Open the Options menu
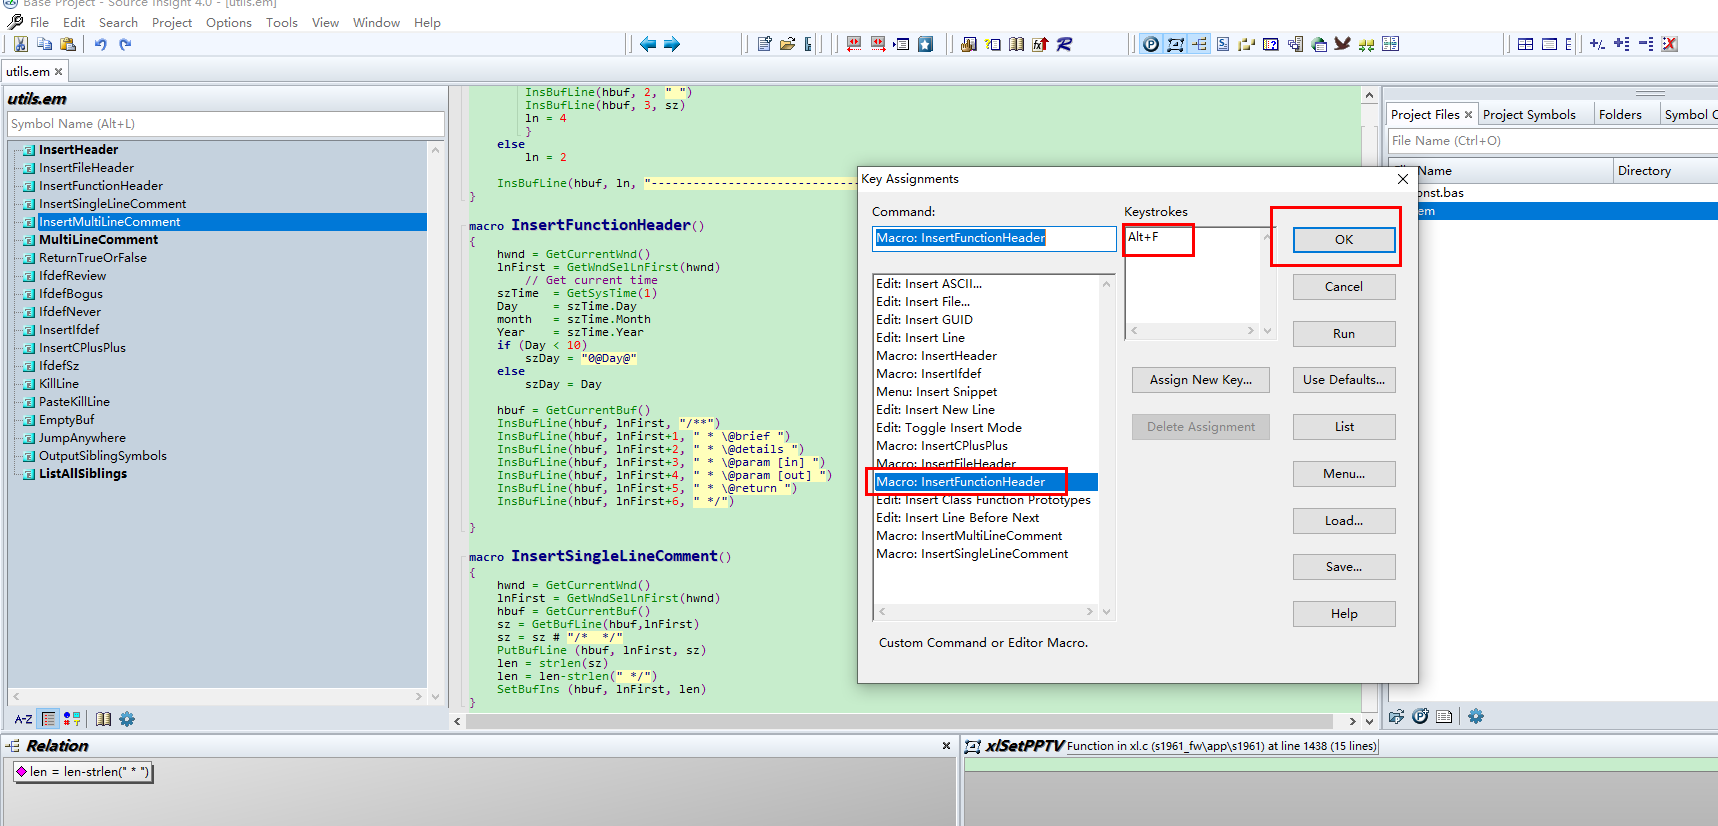 pyautogui.click(x=228, y=22)
